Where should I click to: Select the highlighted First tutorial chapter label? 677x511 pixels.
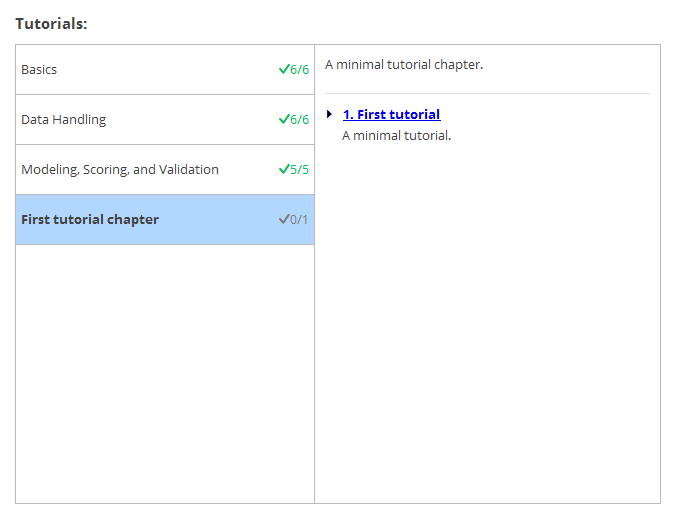pos(90,220)
